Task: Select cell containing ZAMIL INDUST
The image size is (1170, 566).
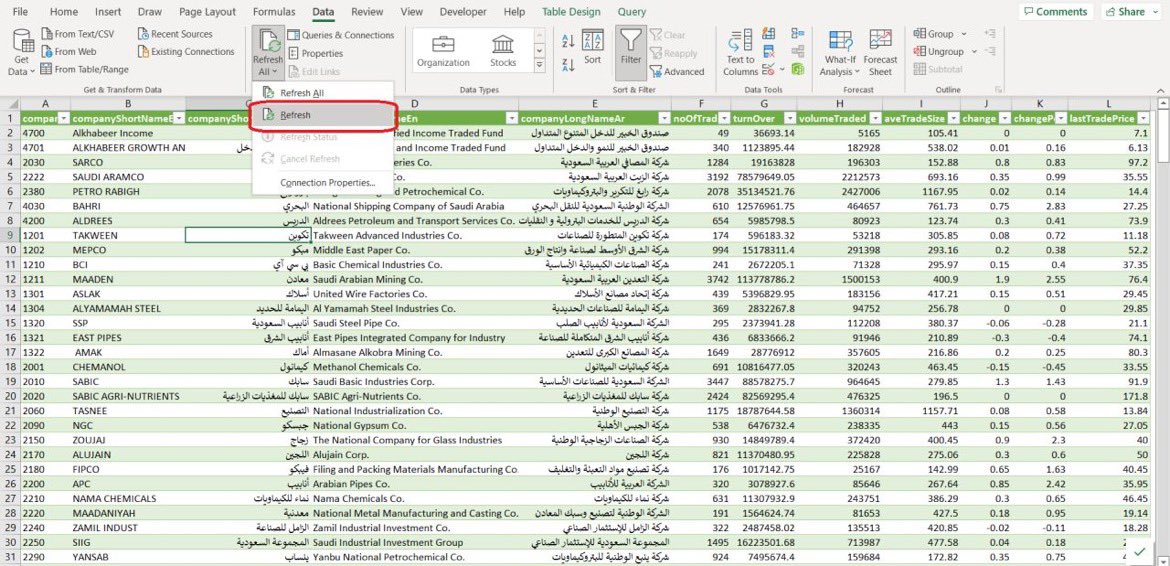Action: point(128,527)
